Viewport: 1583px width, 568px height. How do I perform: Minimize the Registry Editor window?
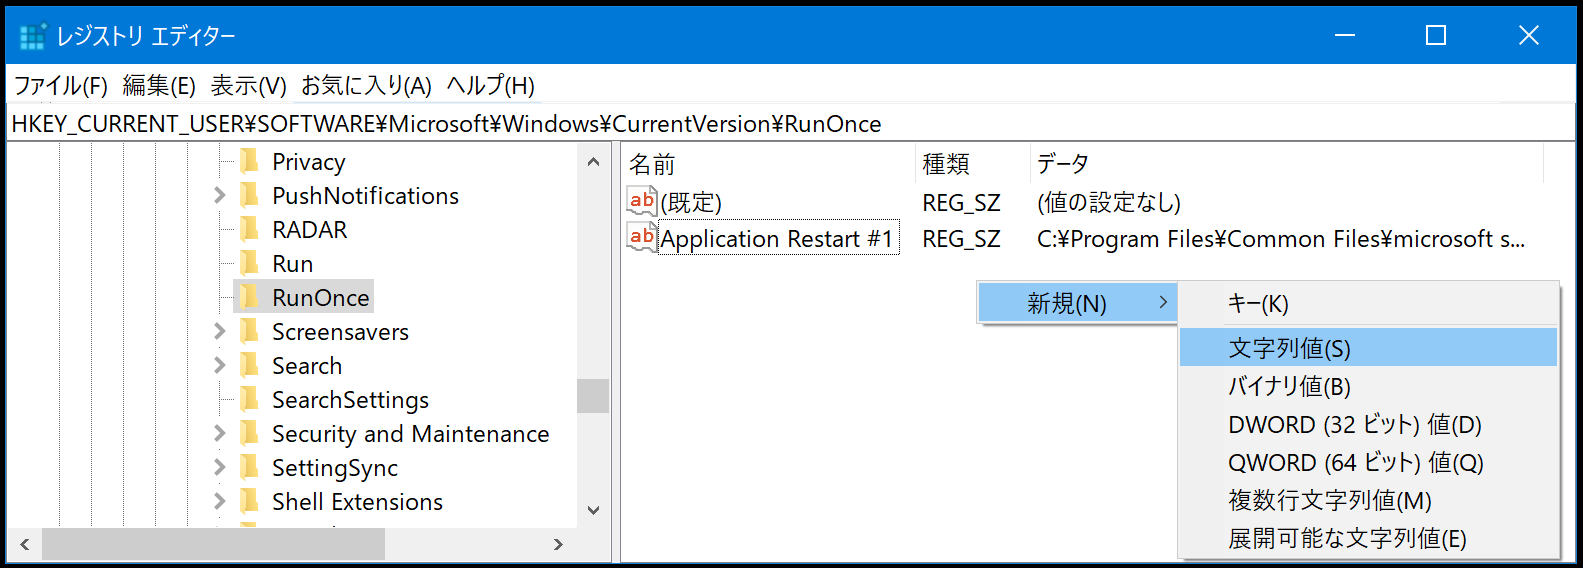tap(1345, 36)
